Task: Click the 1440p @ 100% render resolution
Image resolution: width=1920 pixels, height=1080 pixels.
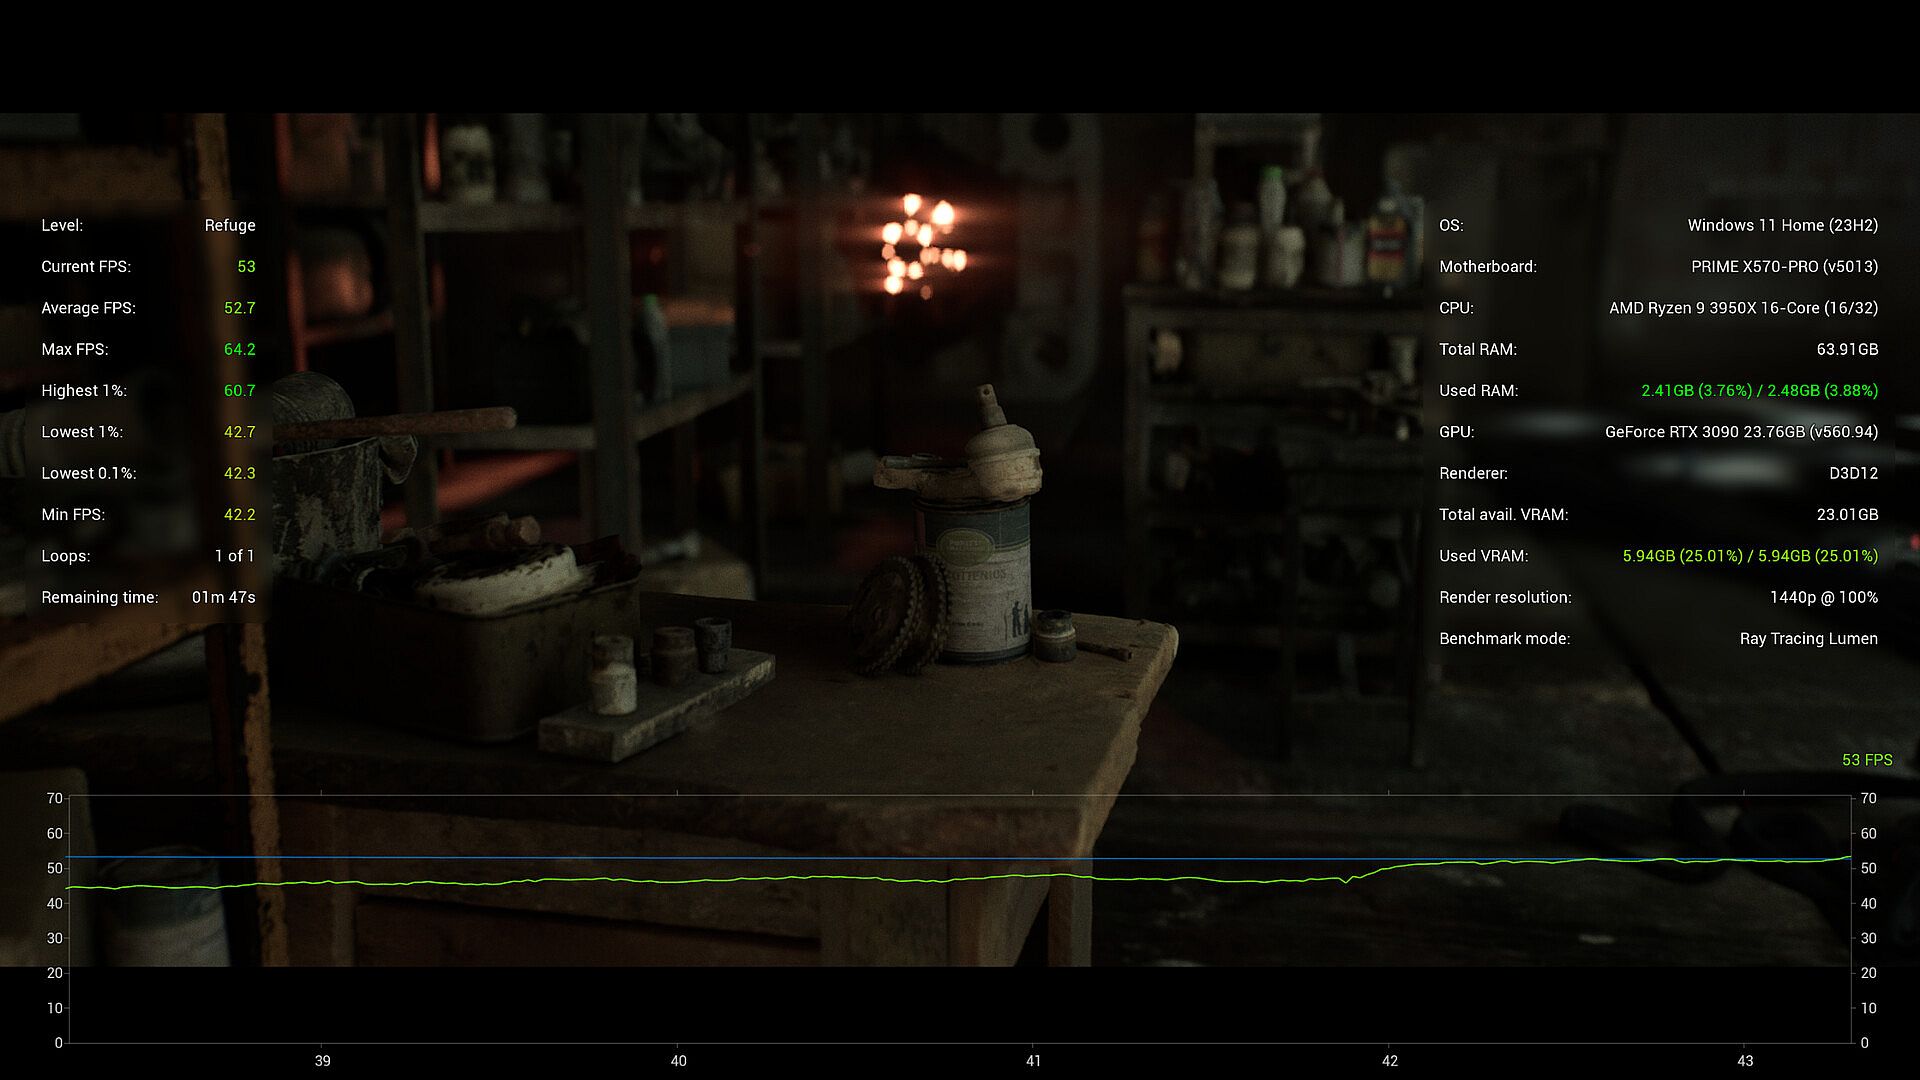Action: (1823, 597)
